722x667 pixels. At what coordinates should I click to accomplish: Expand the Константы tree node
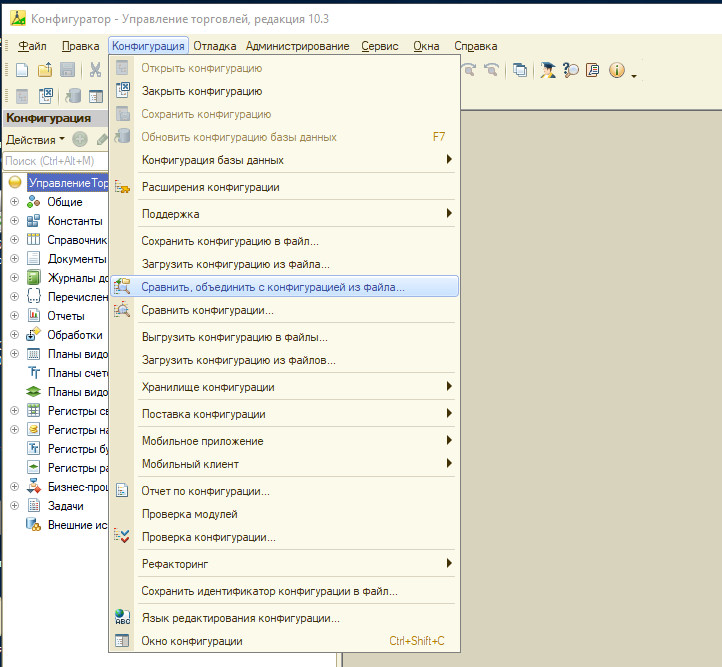(x=14, y=221)
